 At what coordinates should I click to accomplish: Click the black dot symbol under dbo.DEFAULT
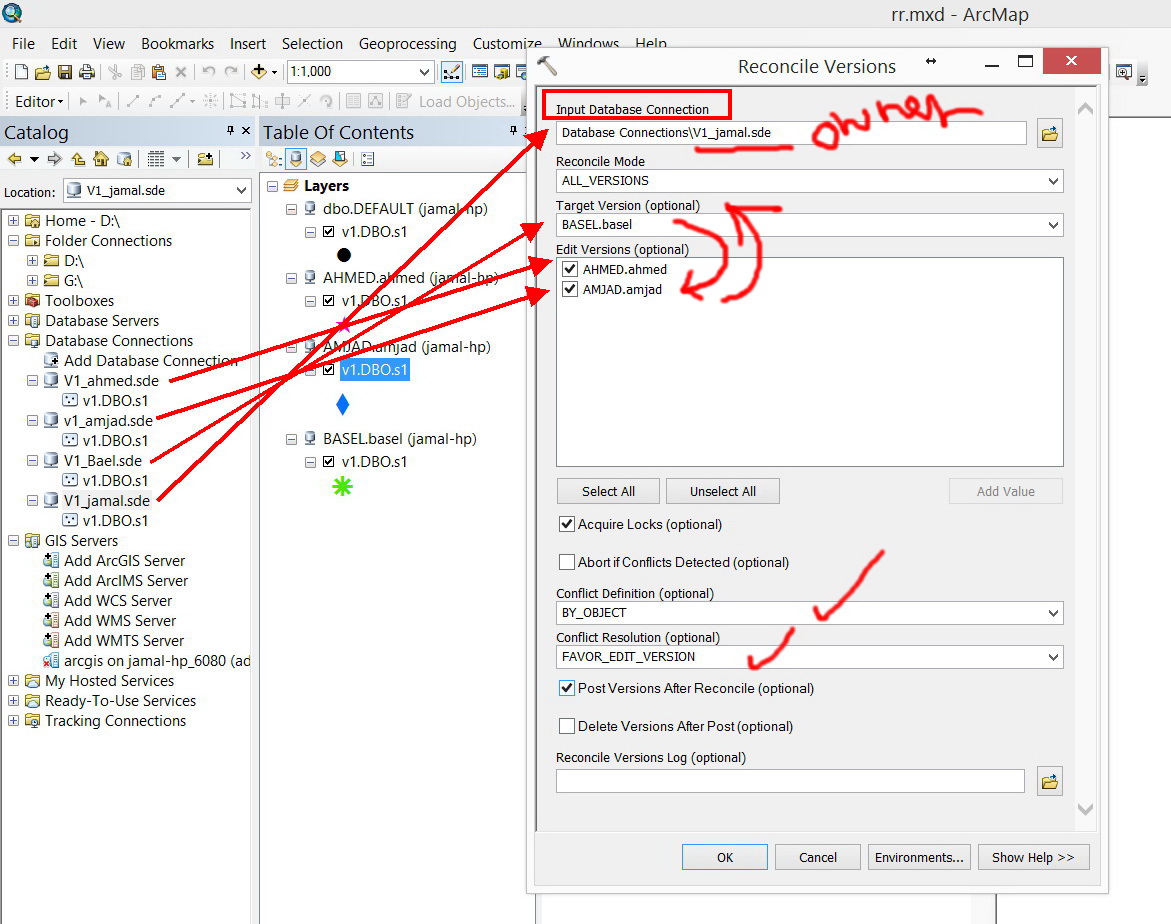[344, 255]
